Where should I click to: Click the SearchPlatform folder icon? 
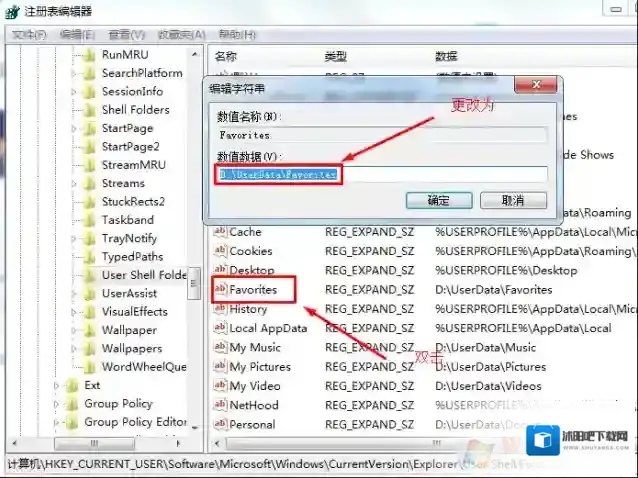point(89,73)
